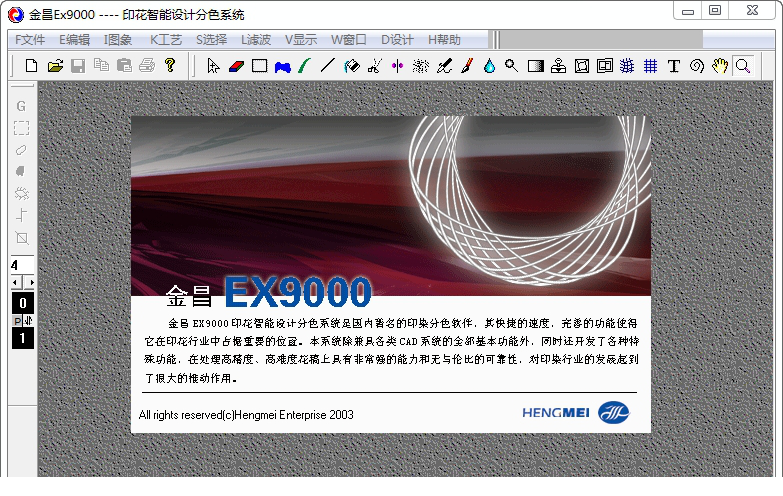
Task: Click the G icon in left panel
Action: (x=21, y=106)
